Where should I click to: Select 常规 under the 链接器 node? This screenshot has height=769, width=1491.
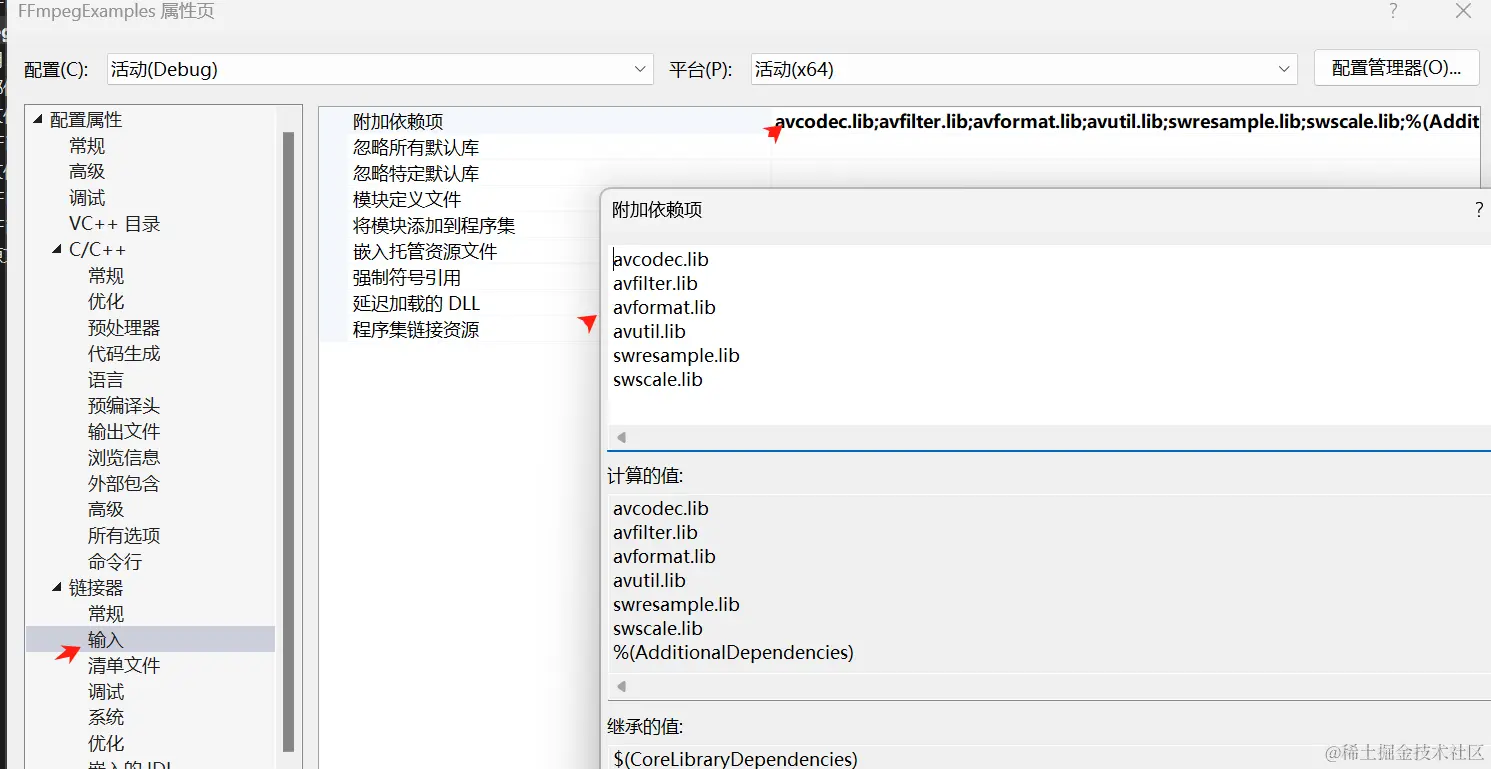(106, 614)
